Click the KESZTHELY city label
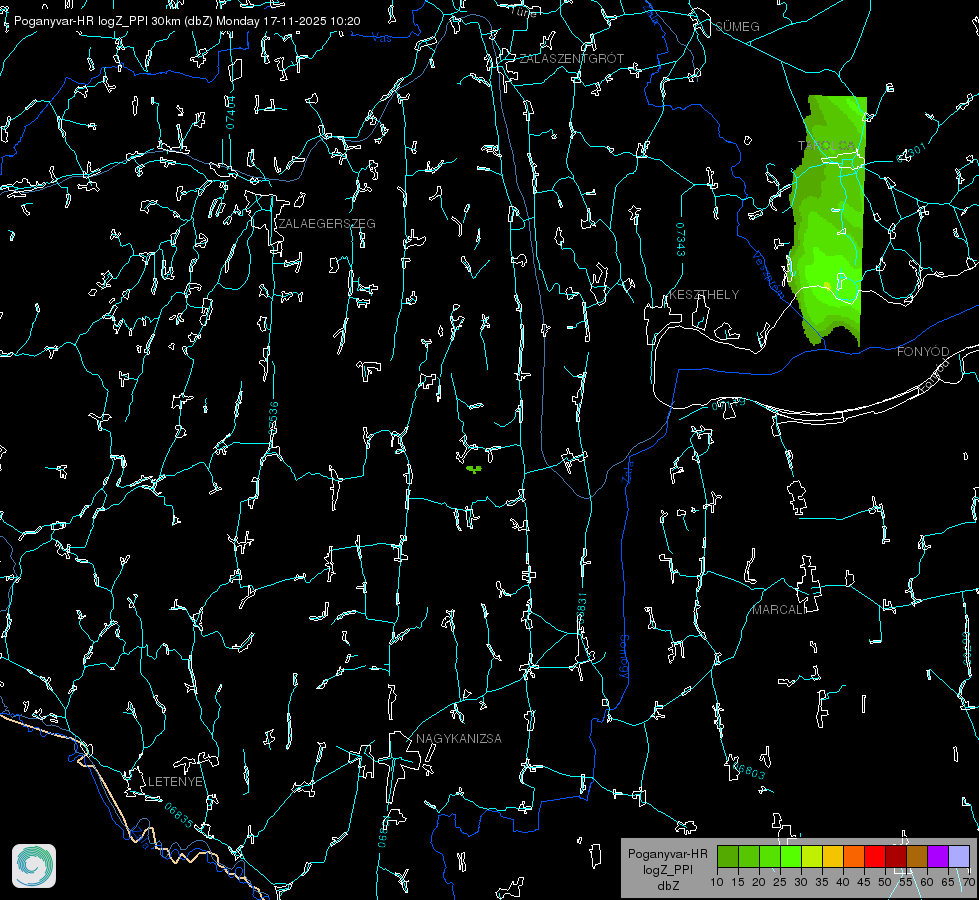Viewport: 979px width, 900px height. pyautogui.click(x=704, y=294)
